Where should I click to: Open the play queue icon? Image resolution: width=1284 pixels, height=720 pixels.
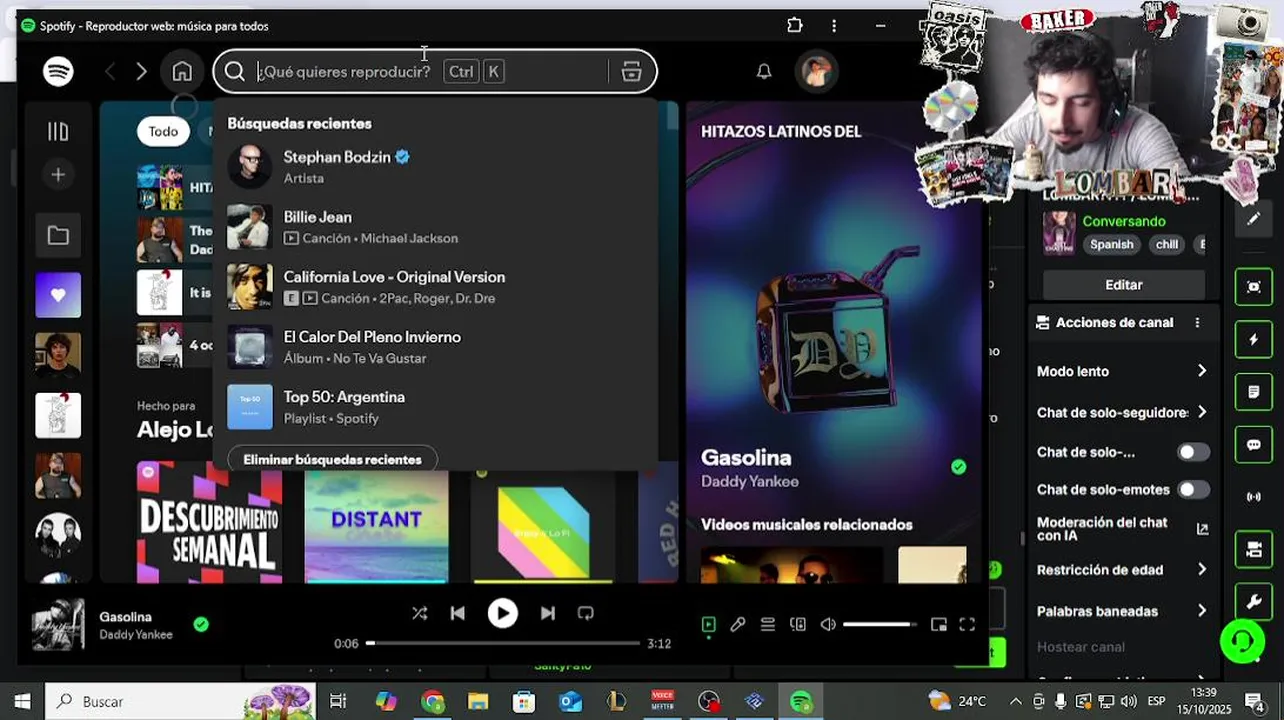pos(767,624)
